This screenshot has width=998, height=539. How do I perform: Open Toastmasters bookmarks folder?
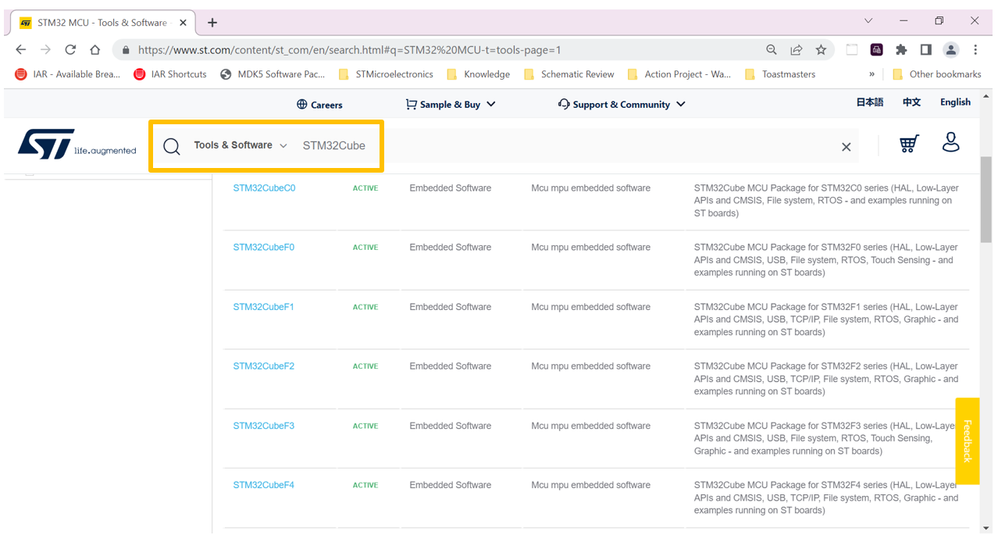coord(780,74)
